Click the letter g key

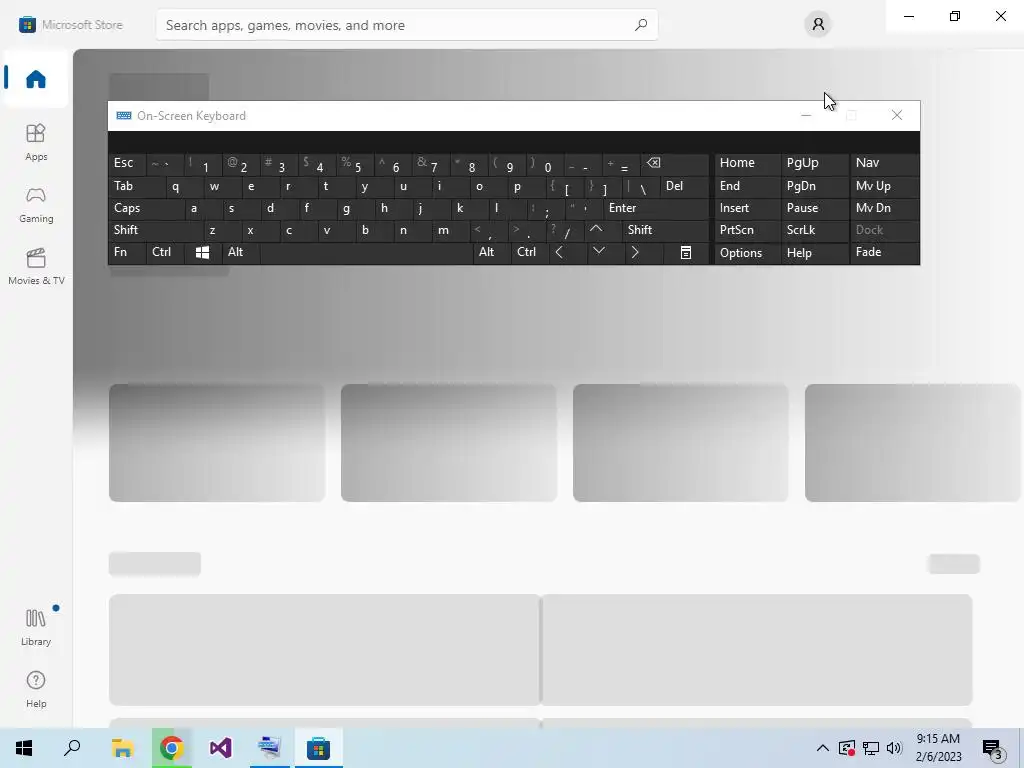point(354,208)
